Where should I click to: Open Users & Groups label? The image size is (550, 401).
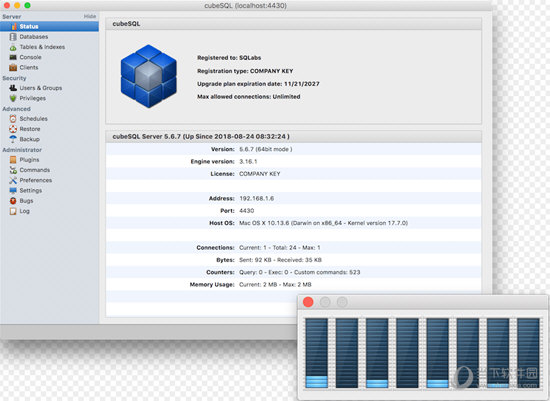tap(41, 88)
